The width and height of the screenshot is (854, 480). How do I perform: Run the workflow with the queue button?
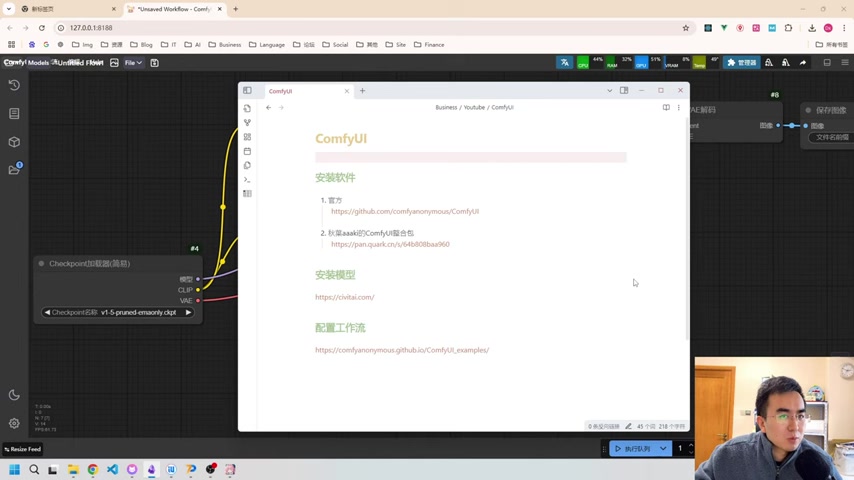point(633,449)
